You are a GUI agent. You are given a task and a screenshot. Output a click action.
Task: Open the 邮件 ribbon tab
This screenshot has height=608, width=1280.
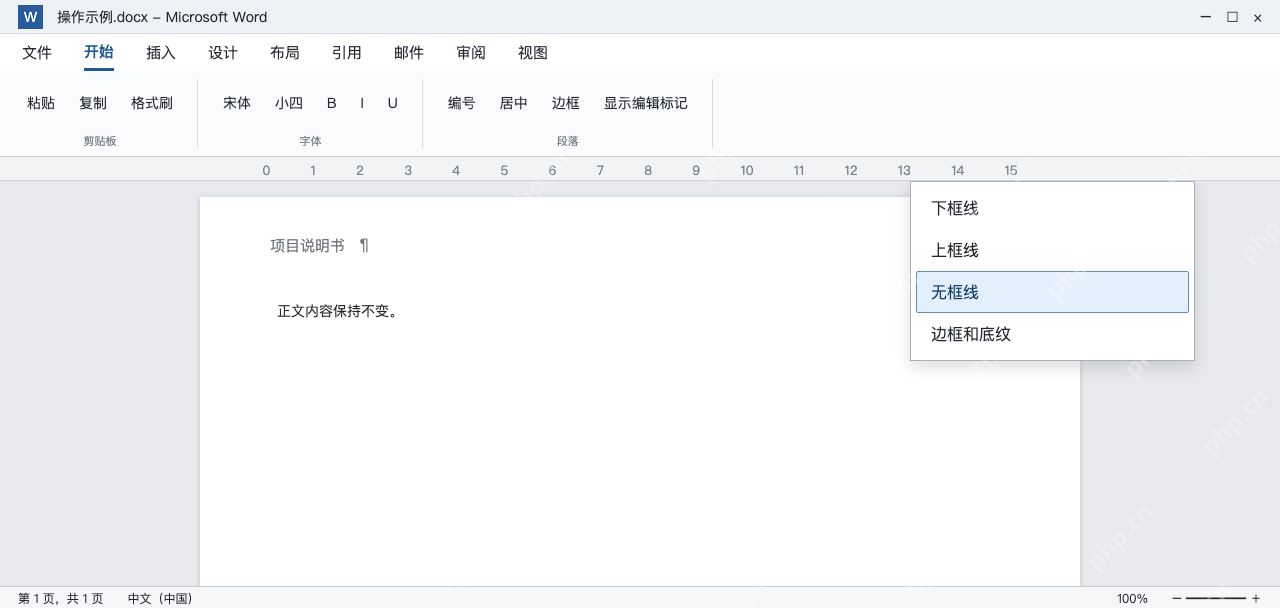409,53
